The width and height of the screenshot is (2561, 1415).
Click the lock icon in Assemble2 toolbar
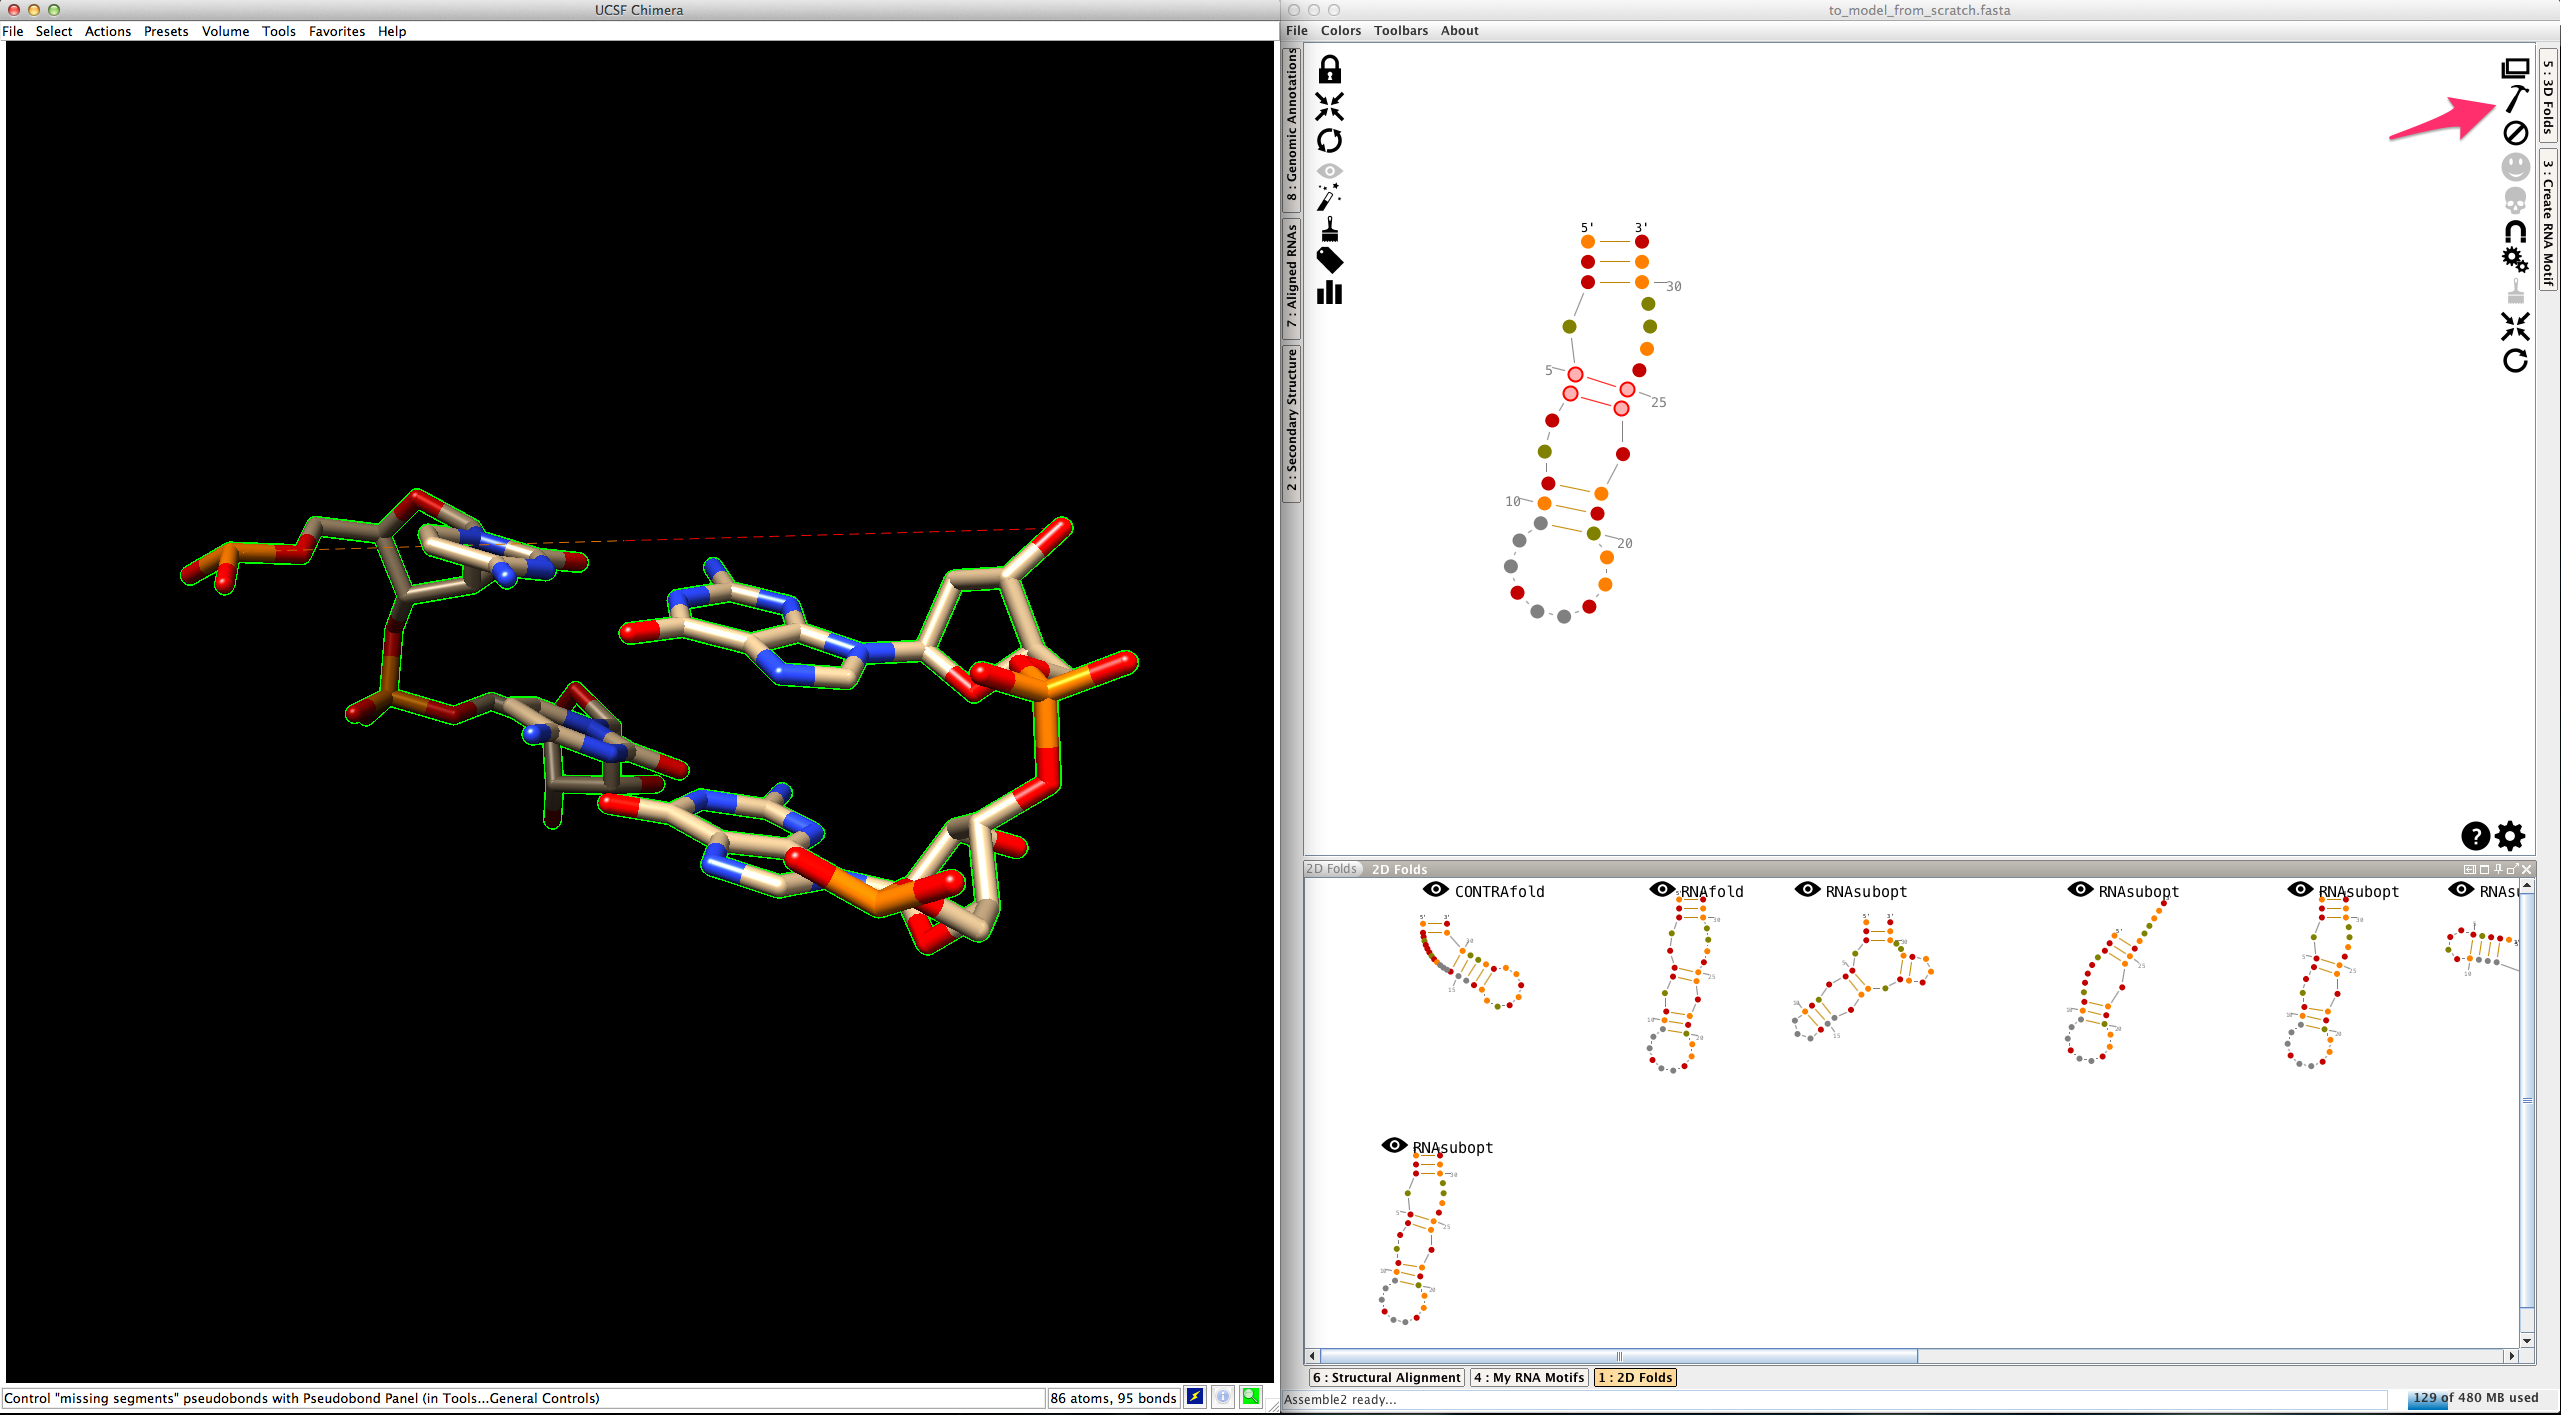click(1329, 70)
